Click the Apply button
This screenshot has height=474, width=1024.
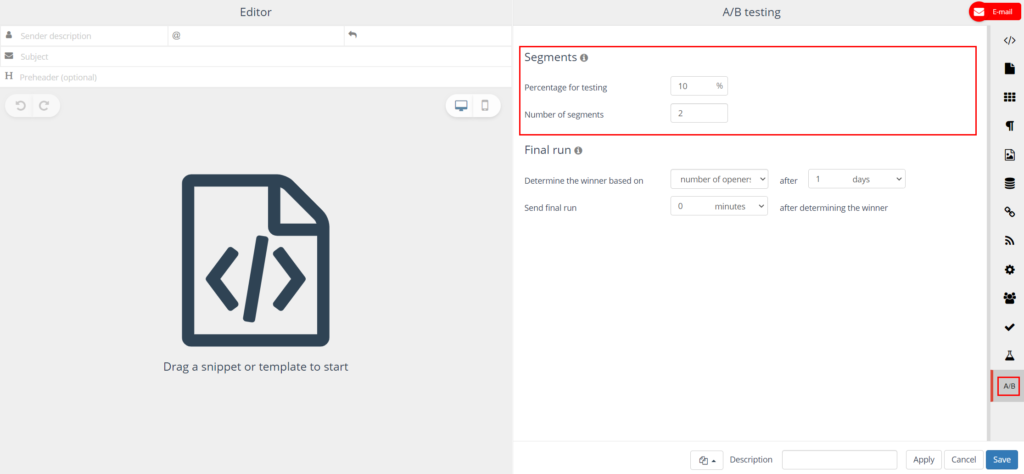(923, 459)
